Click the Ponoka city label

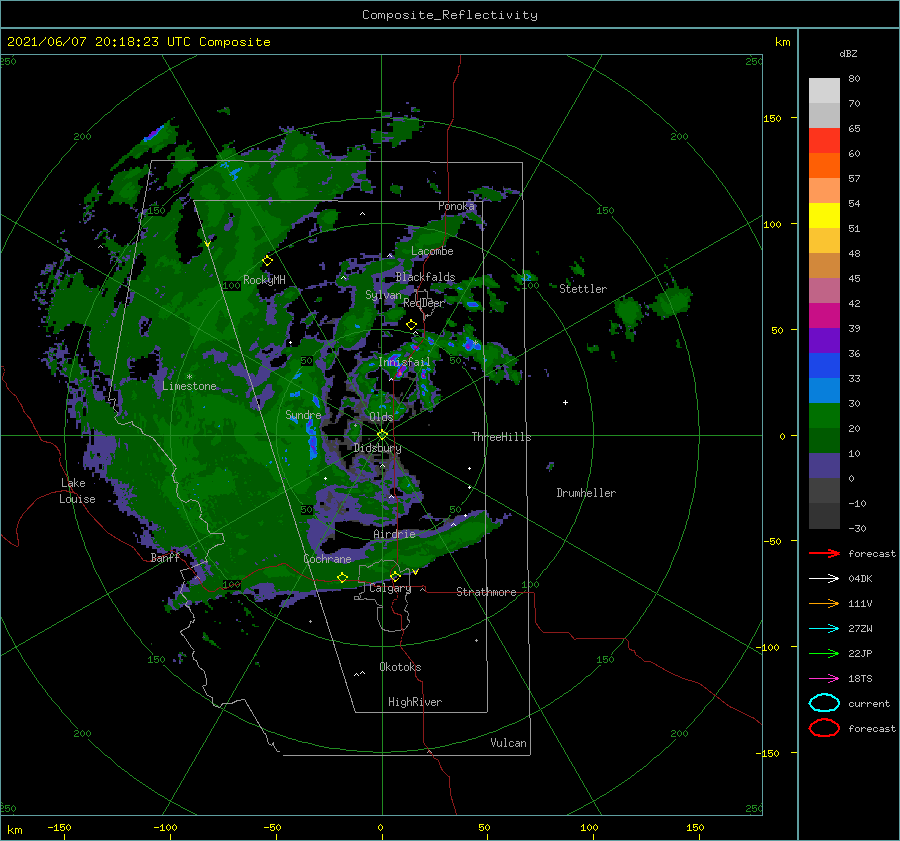pos(456,206)
